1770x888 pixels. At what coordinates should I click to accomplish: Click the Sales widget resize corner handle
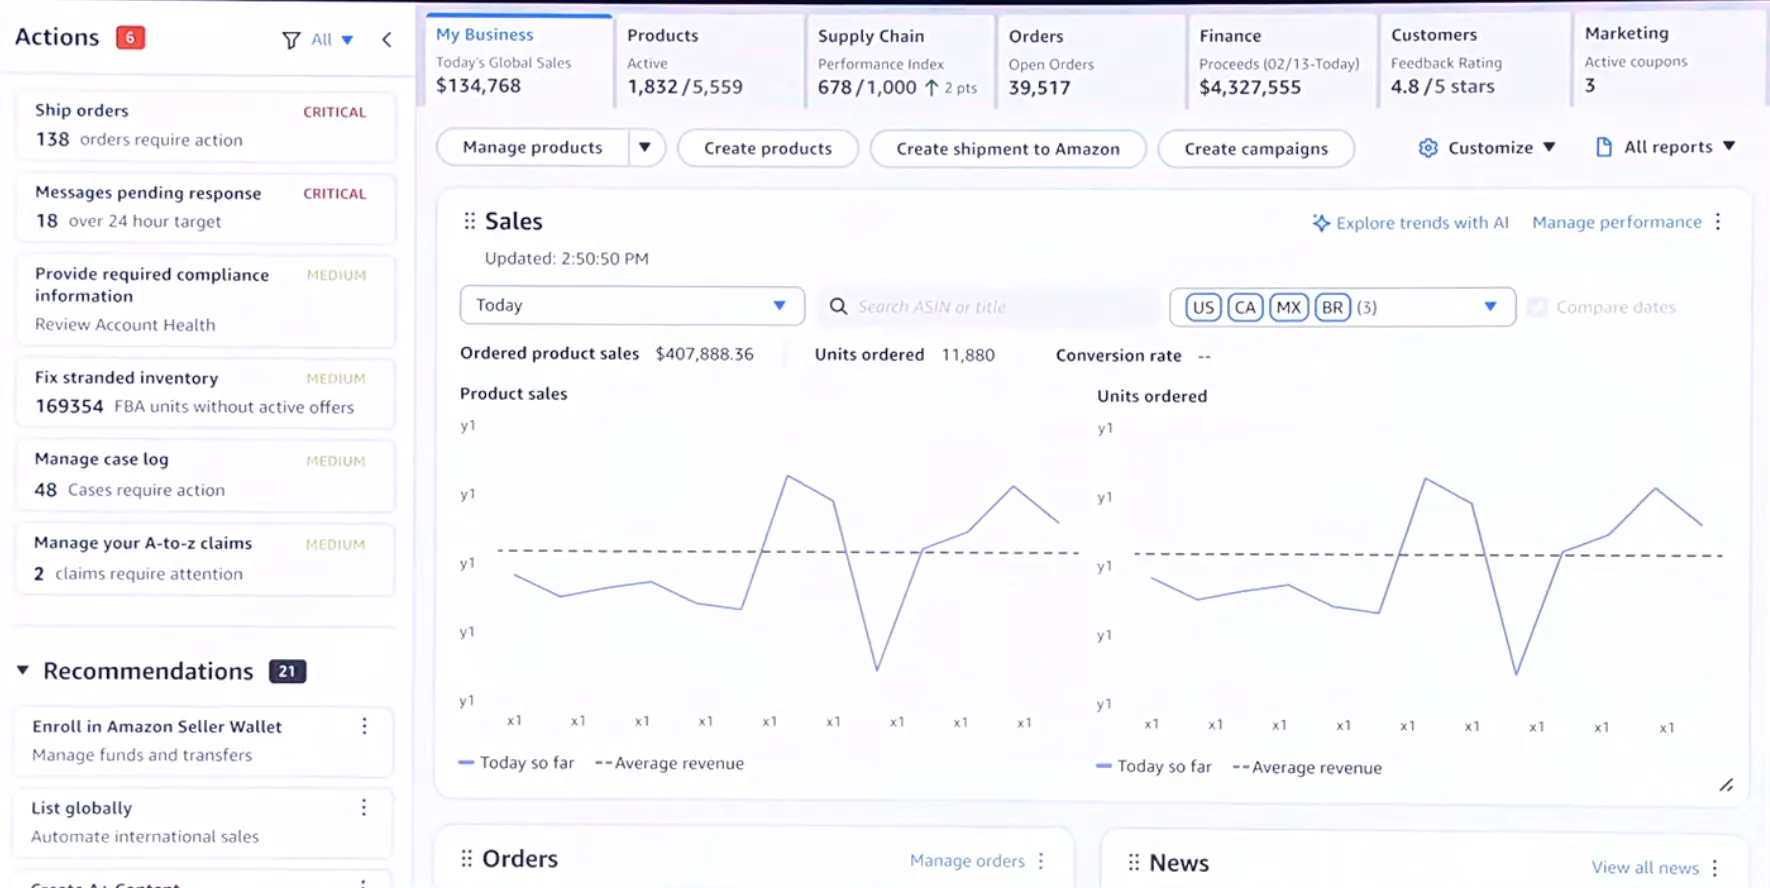(x=1726, y=785)
